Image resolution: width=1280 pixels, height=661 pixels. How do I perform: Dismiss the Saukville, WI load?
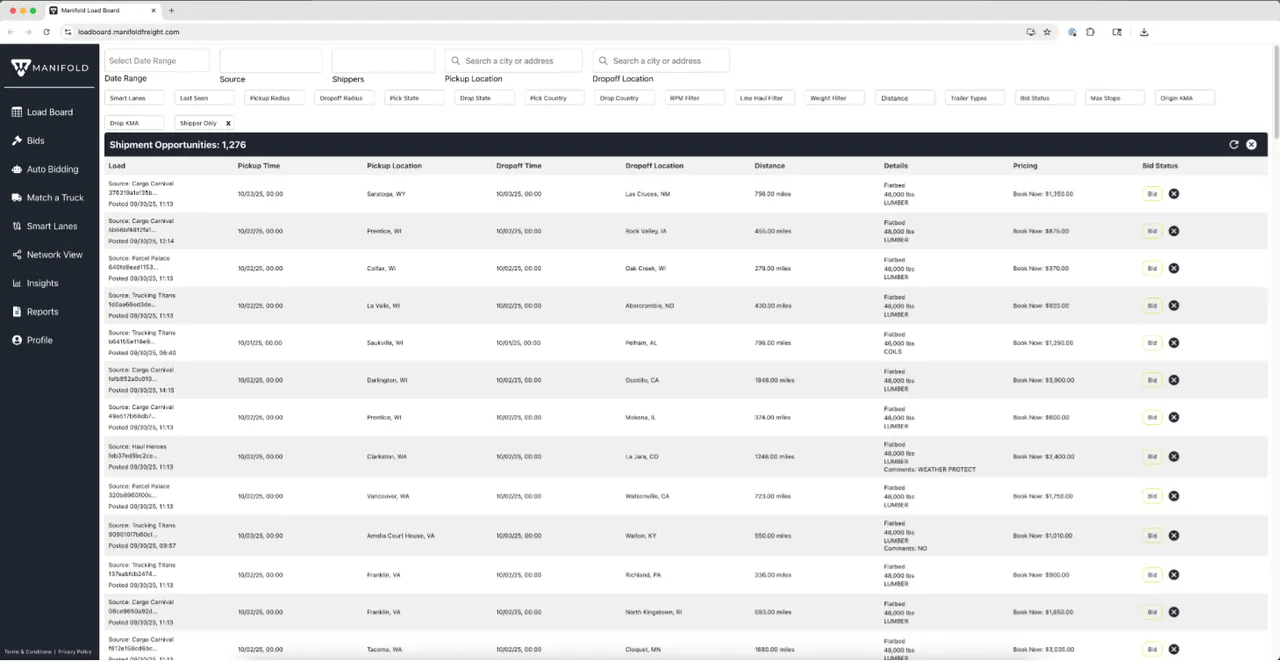(x=1174, y=343)
